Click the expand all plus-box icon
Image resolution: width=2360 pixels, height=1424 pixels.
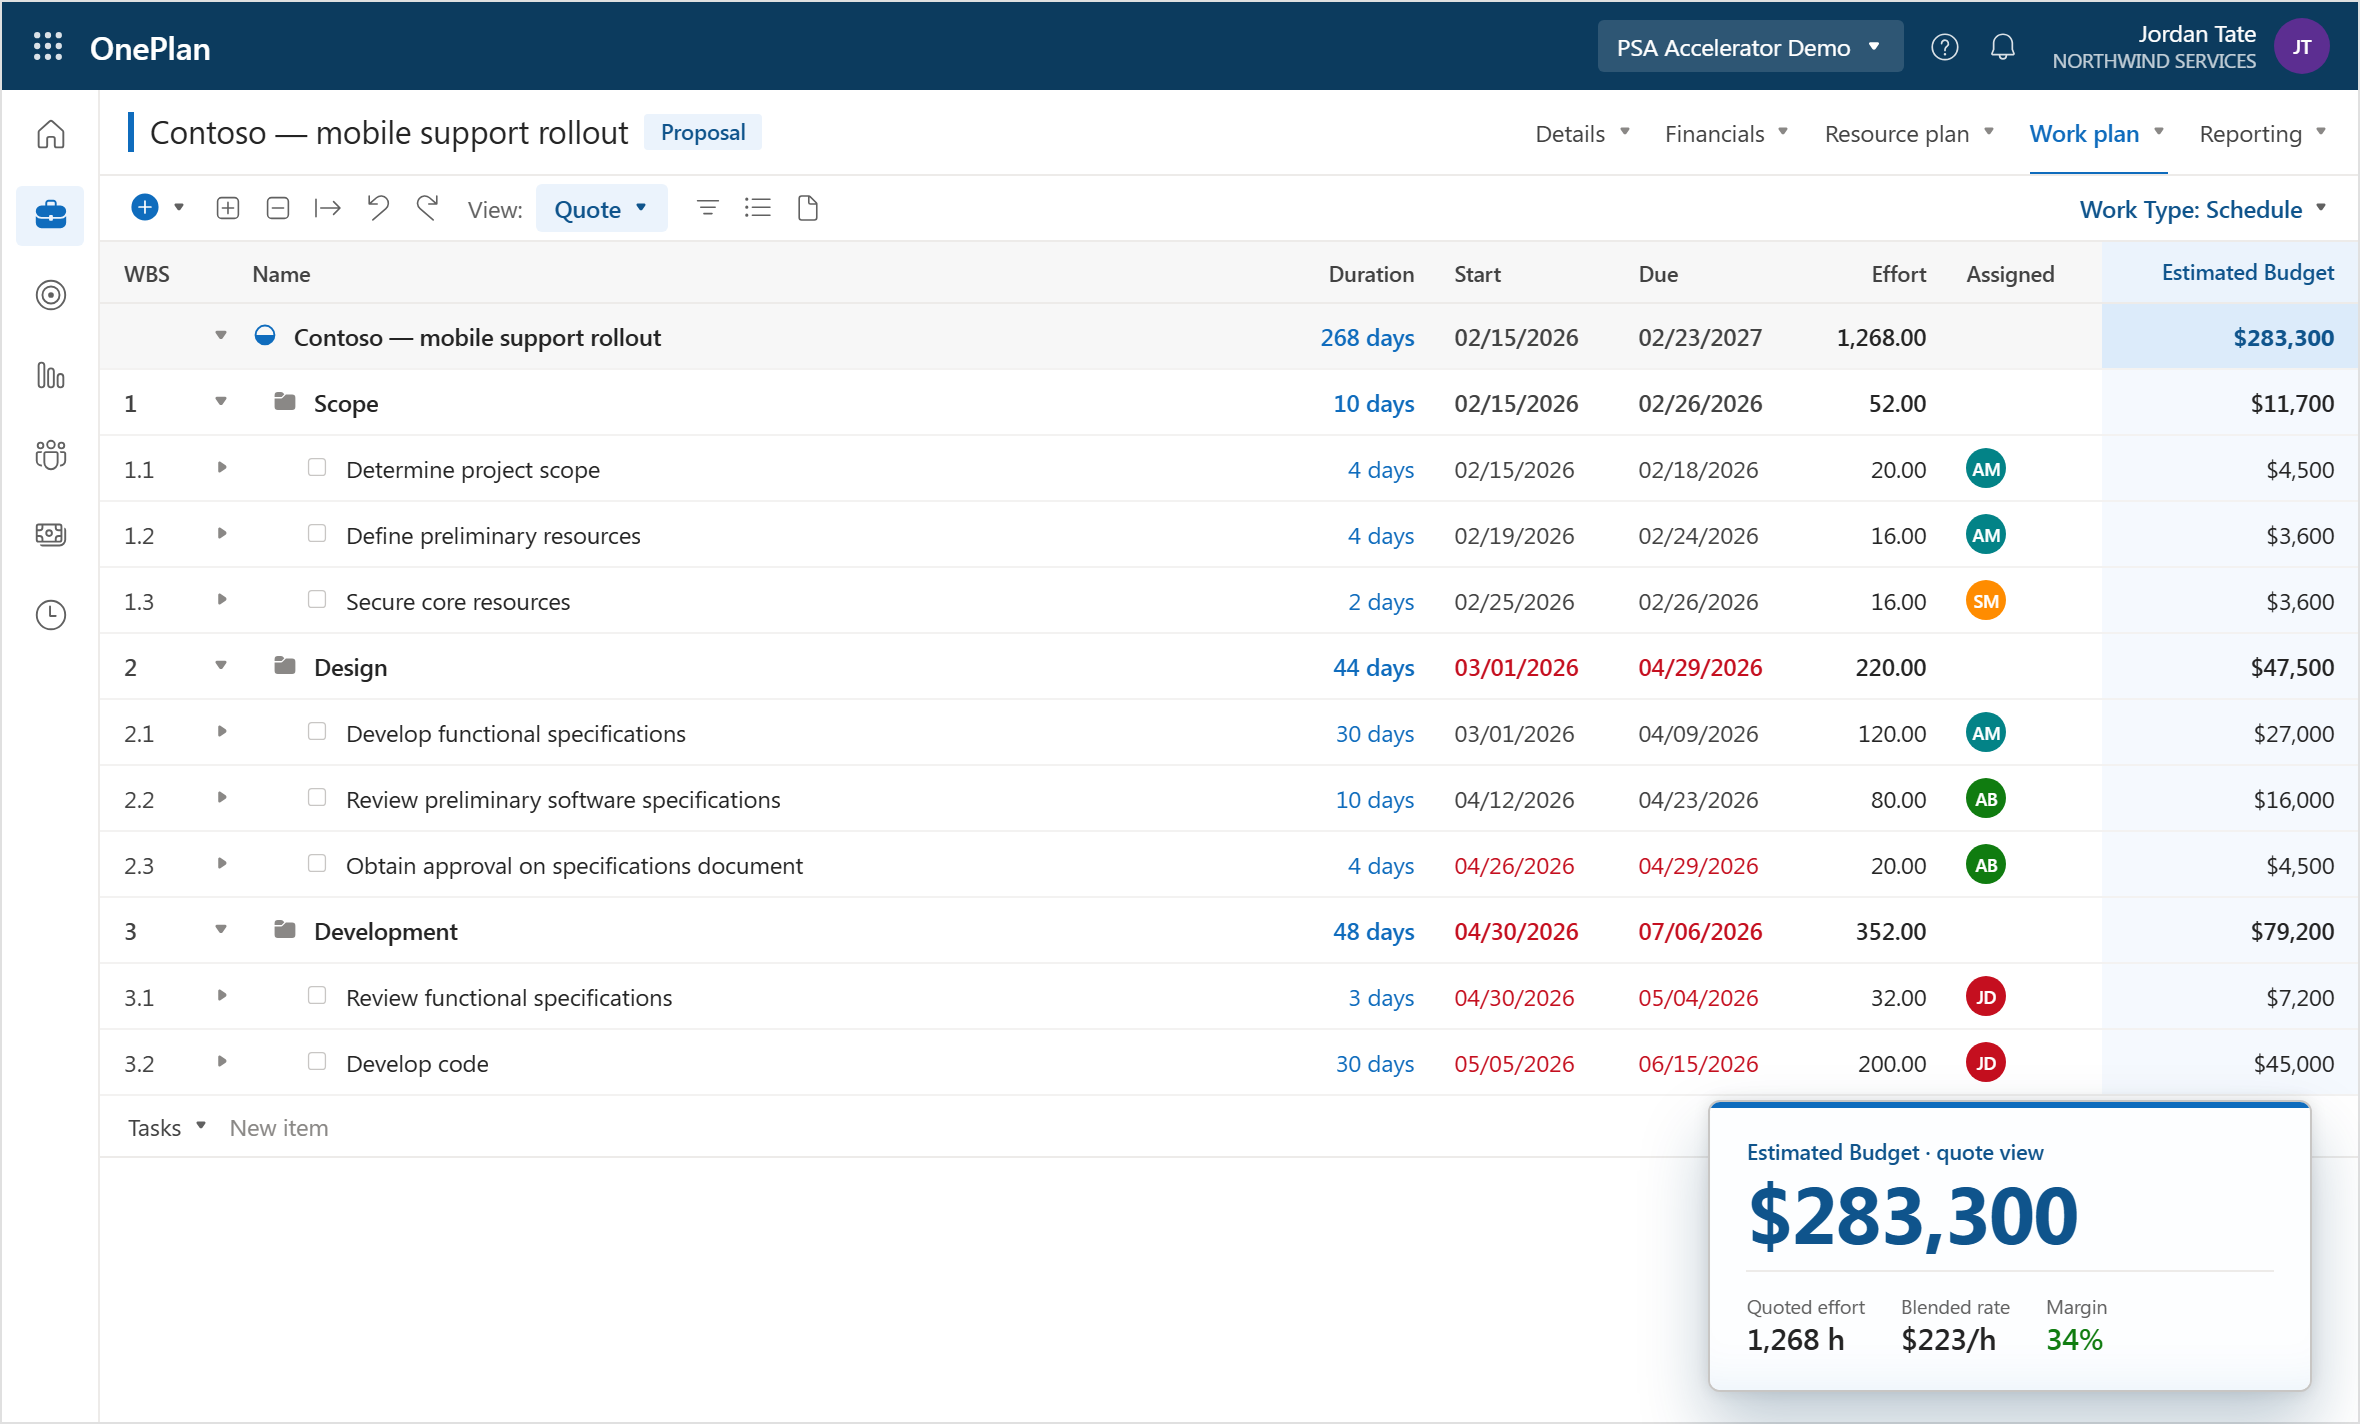(228, 208)
